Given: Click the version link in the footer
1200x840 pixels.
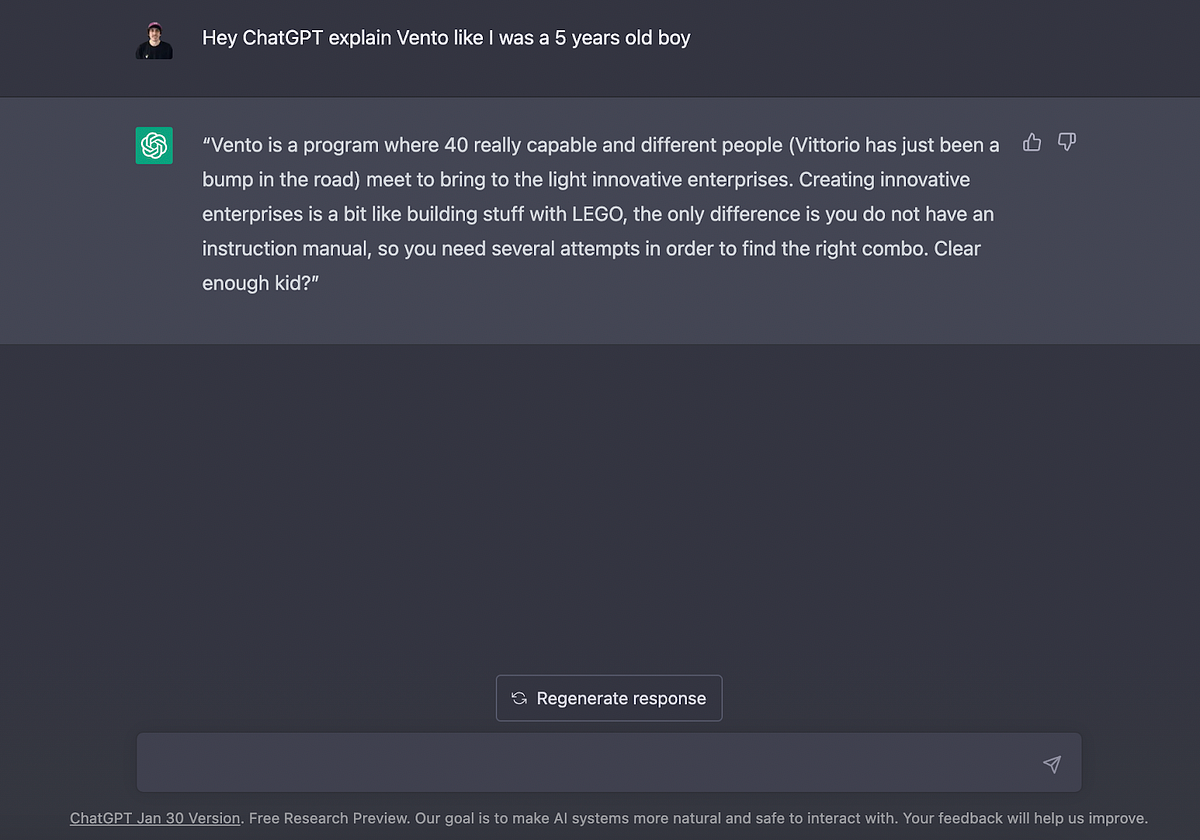Looking at the screenshot, I should [x=154, y=818].
